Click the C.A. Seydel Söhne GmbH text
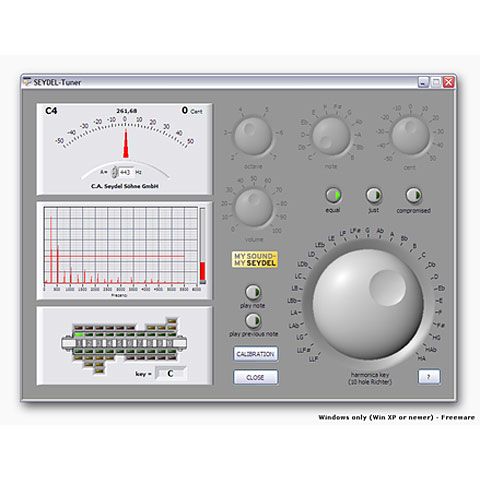This screenshot has width=480, height=480. (124, 186)
